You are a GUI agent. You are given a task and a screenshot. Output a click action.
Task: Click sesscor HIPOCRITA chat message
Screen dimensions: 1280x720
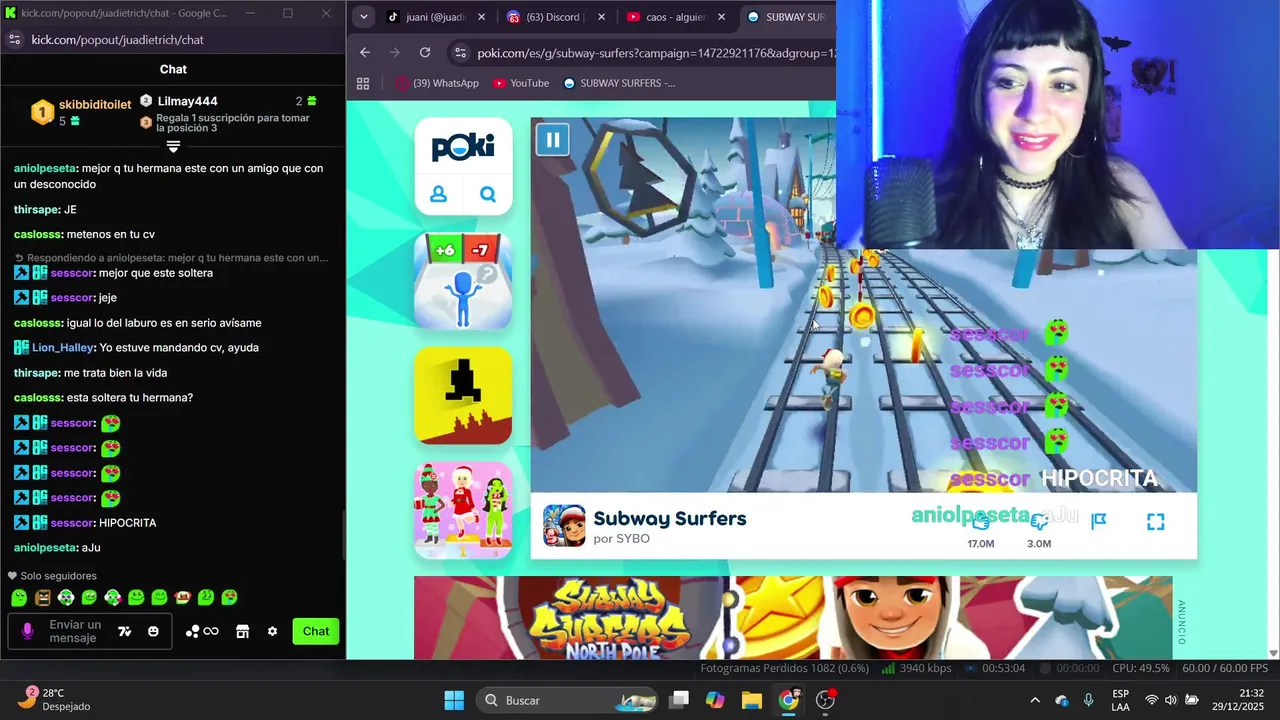click(85, 523)
